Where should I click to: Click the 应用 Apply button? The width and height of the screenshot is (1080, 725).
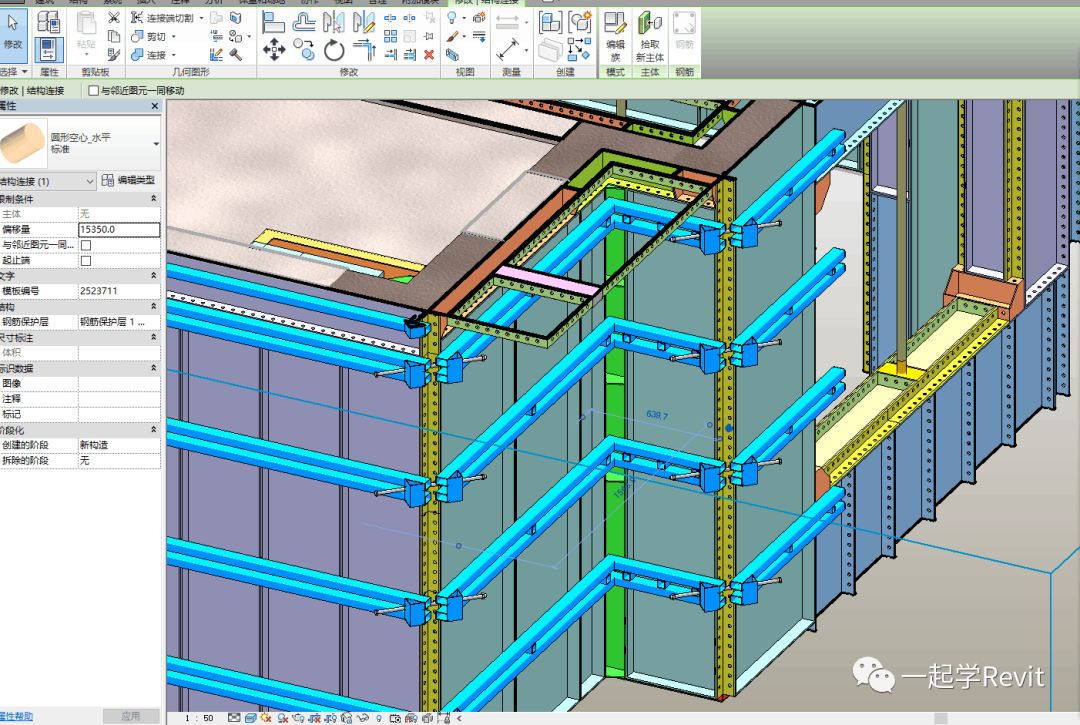[131, 717]
